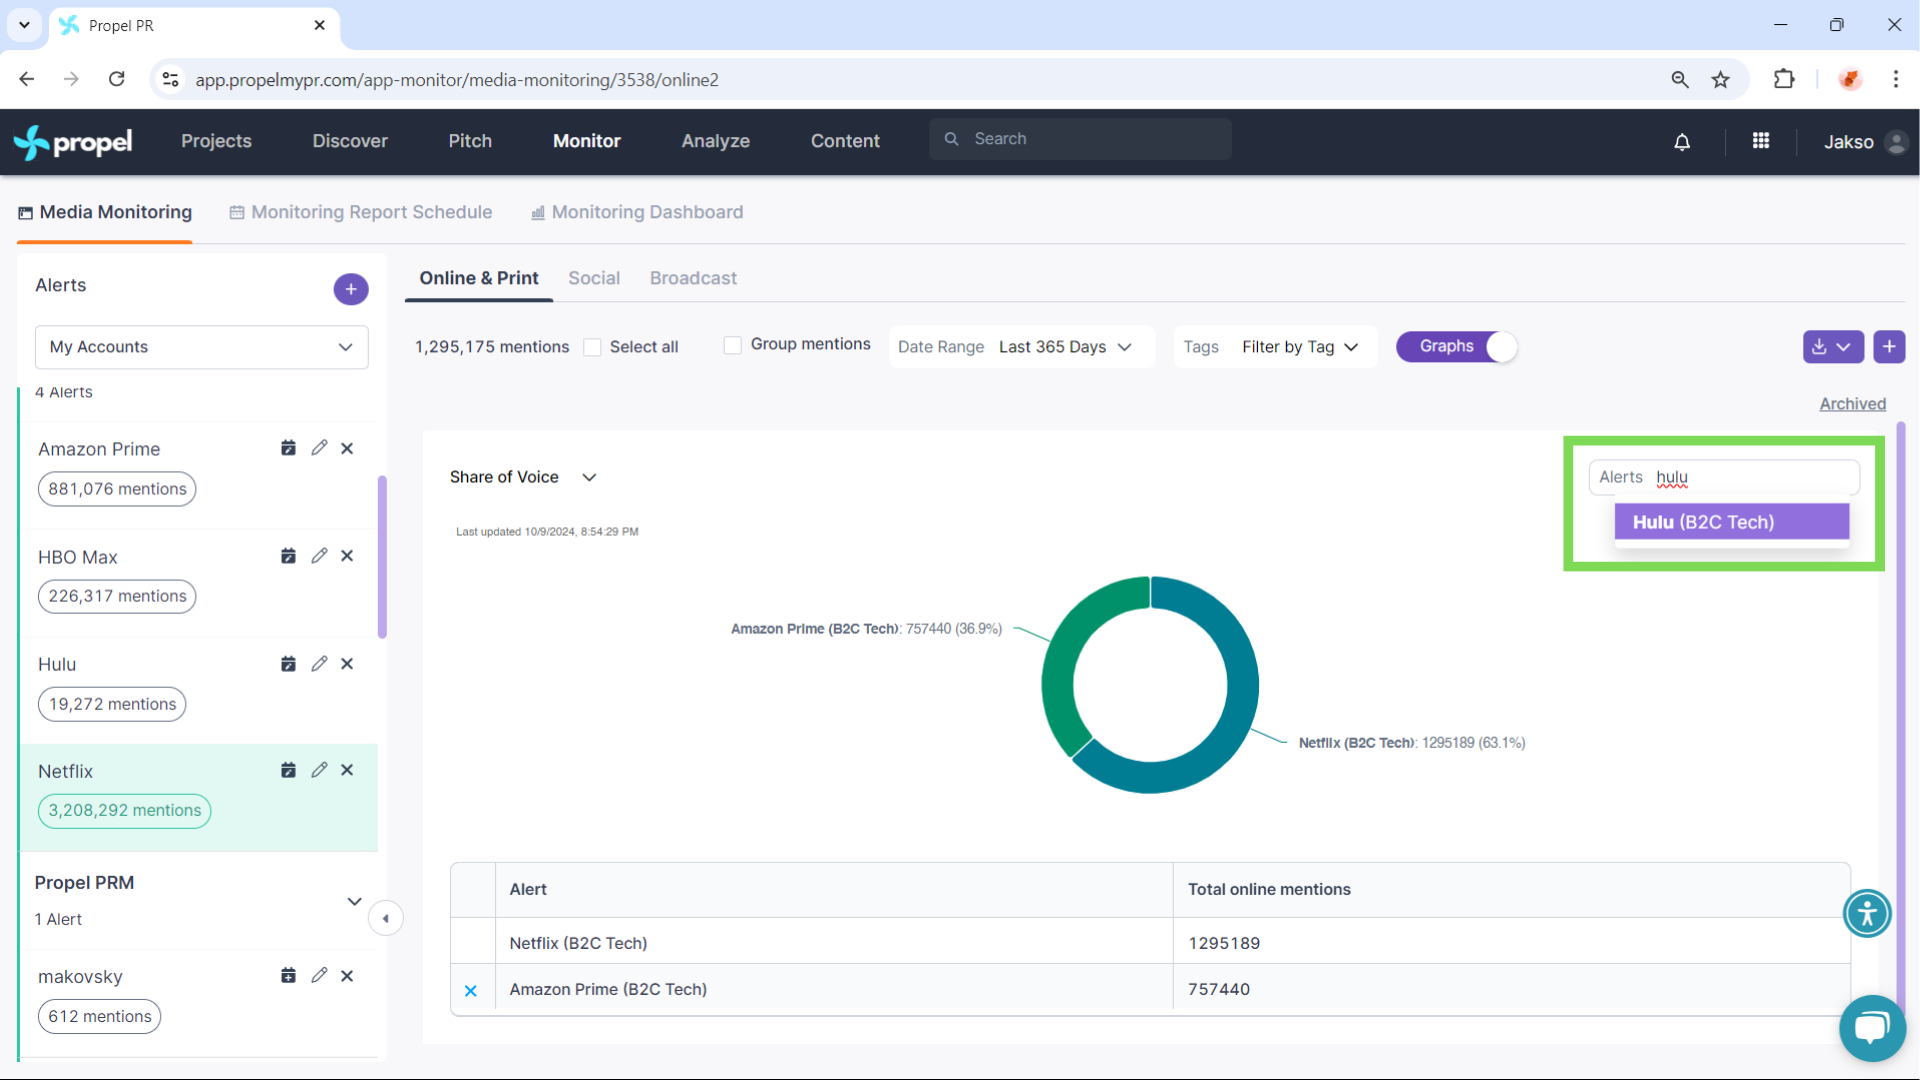
Task: Click the Alerts hulu input field
Action: 1724,477
